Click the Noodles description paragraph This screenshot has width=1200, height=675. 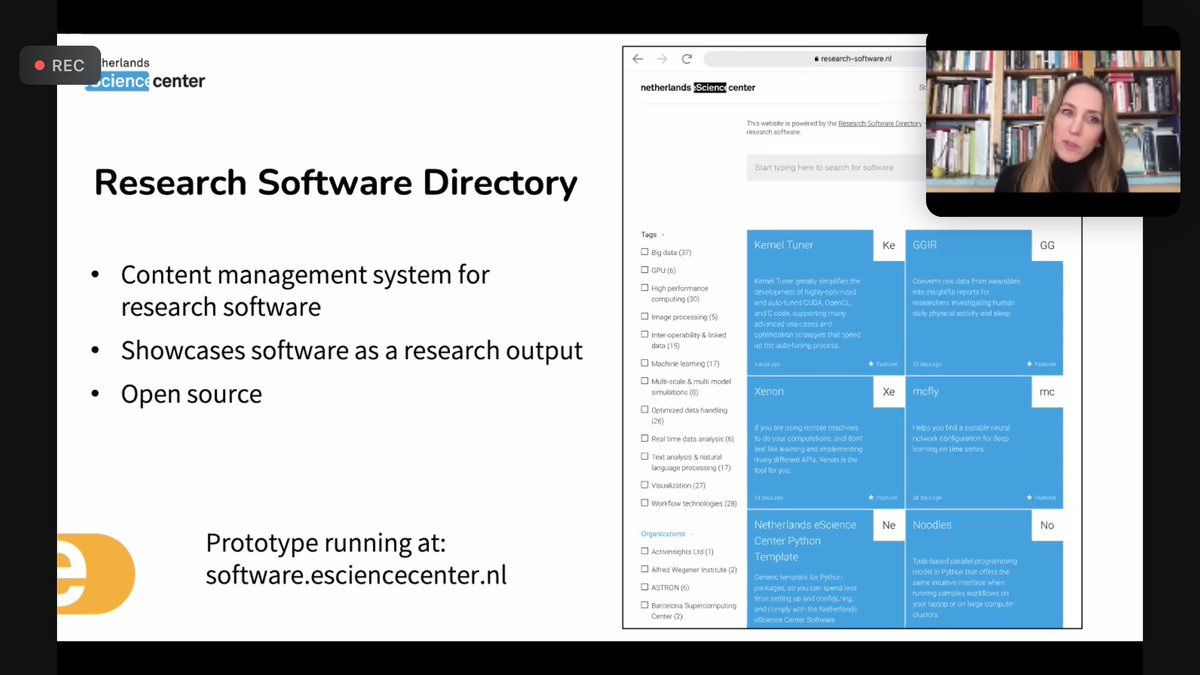[965, 590]
